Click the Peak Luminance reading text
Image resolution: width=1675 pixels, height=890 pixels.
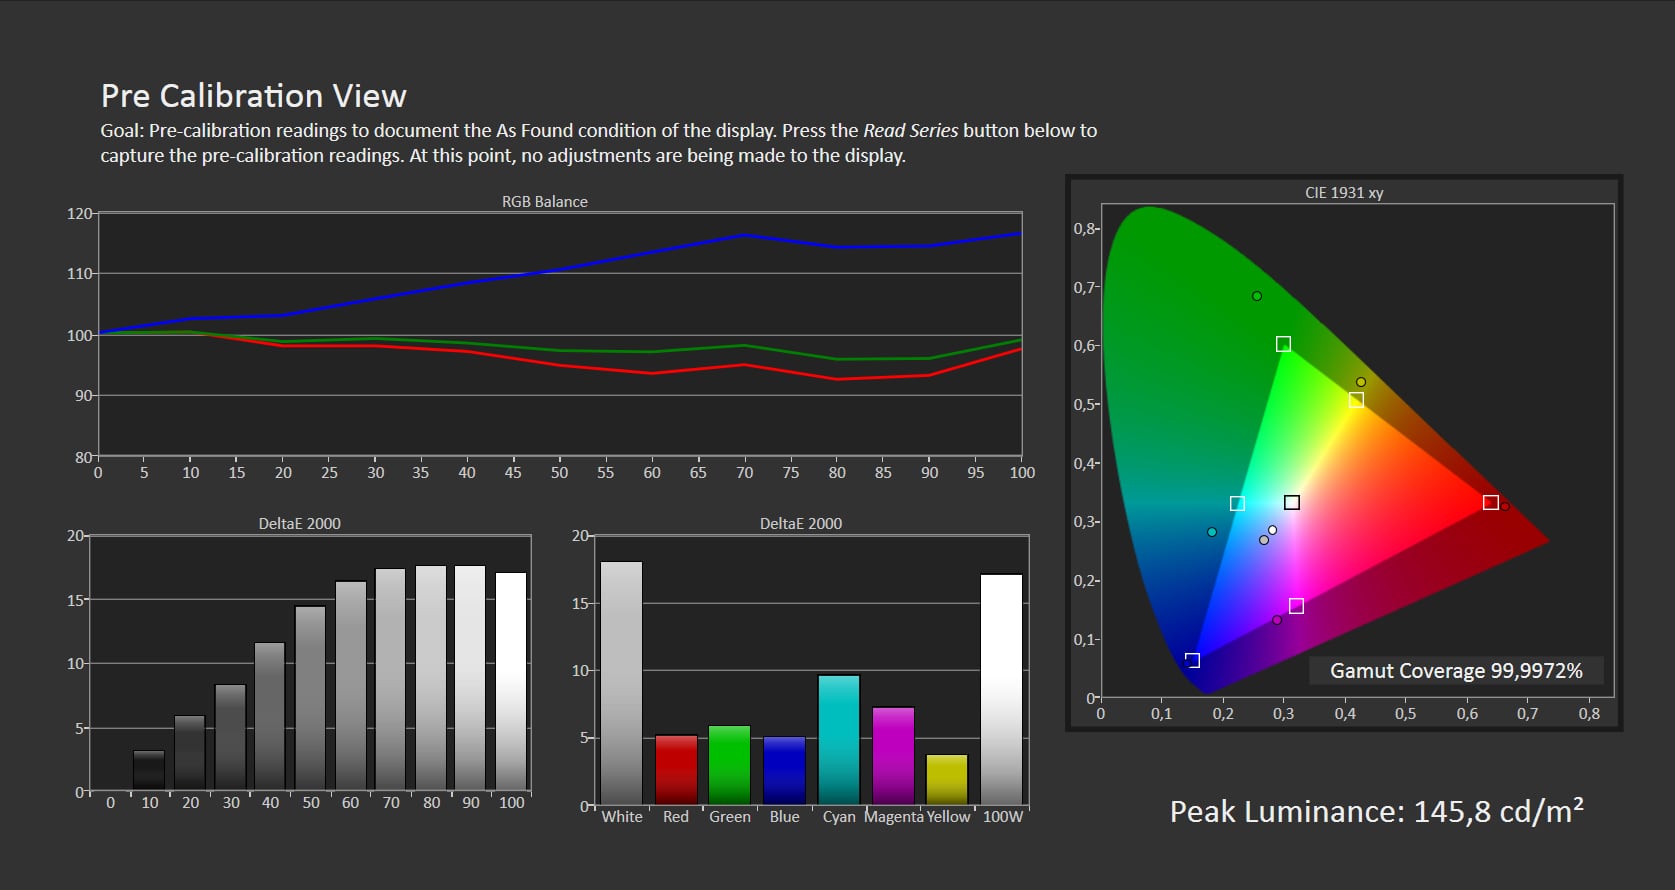click(1376, 811)
